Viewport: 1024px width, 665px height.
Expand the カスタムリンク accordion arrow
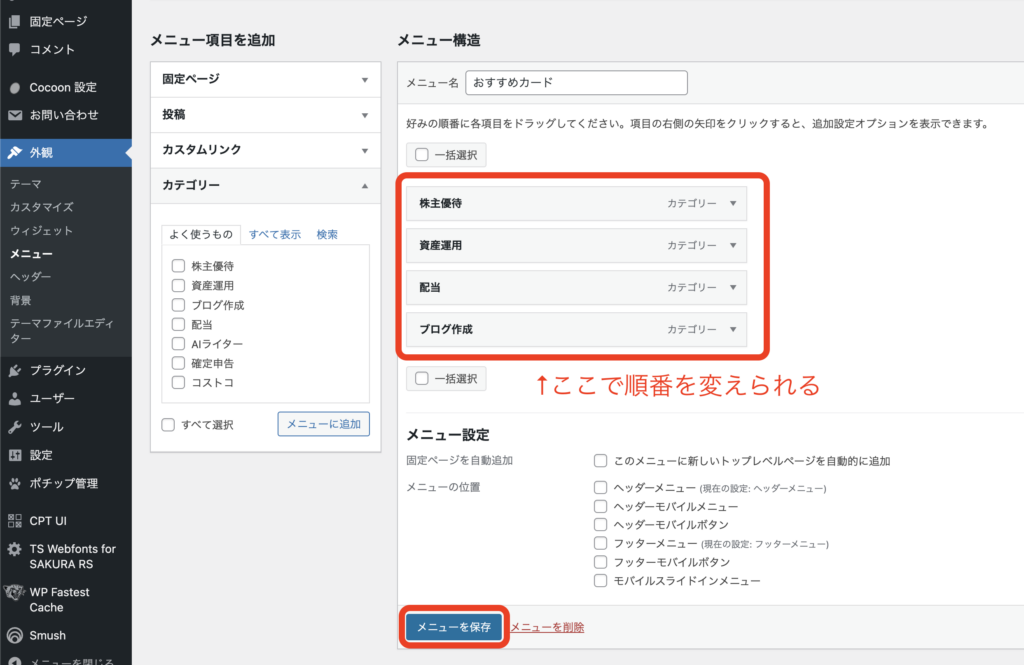point(365,150)
